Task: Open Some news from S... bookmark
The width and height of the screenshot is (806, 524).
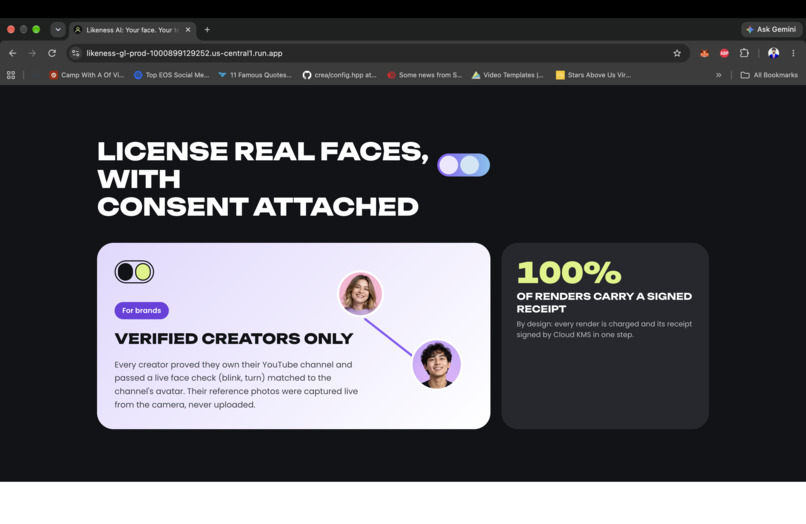Action: coord(425,75)
